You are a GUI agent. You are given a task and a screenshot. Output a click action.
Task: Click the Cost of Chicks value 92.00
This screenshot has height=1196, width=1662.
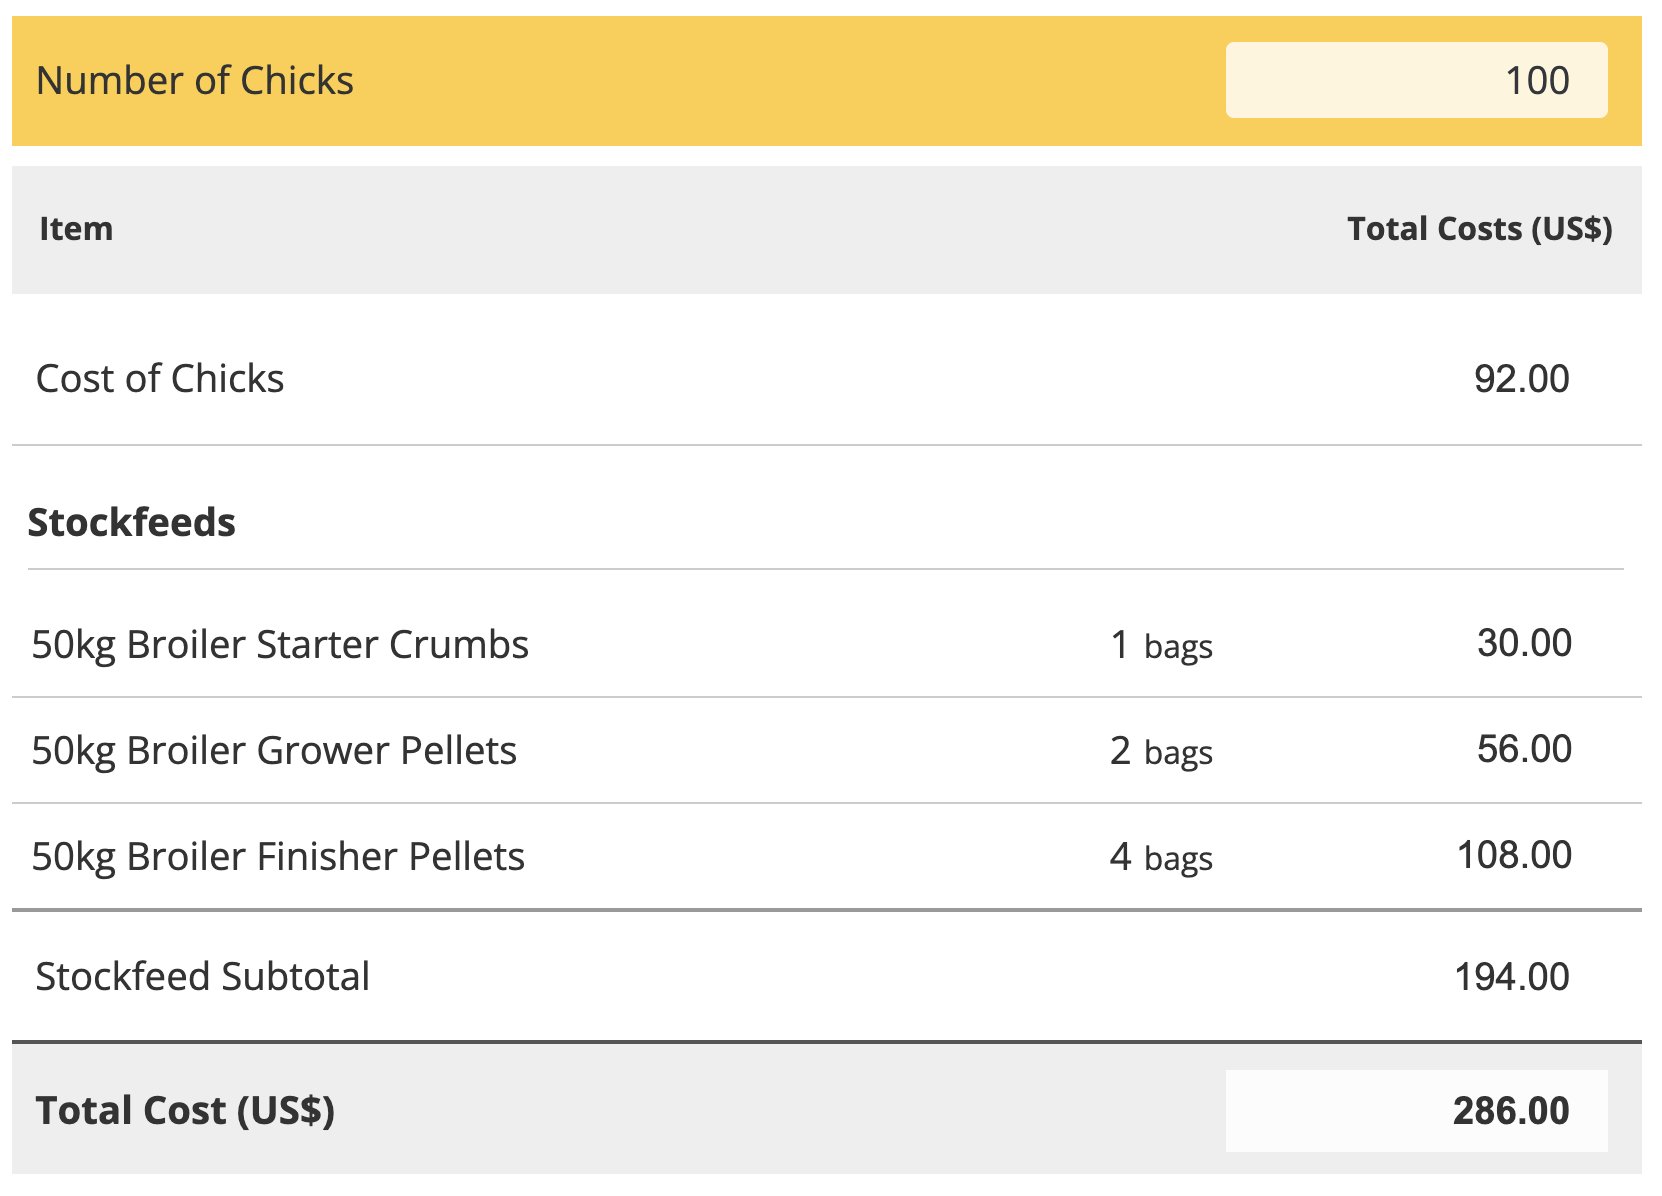[x=1522, y=379]
